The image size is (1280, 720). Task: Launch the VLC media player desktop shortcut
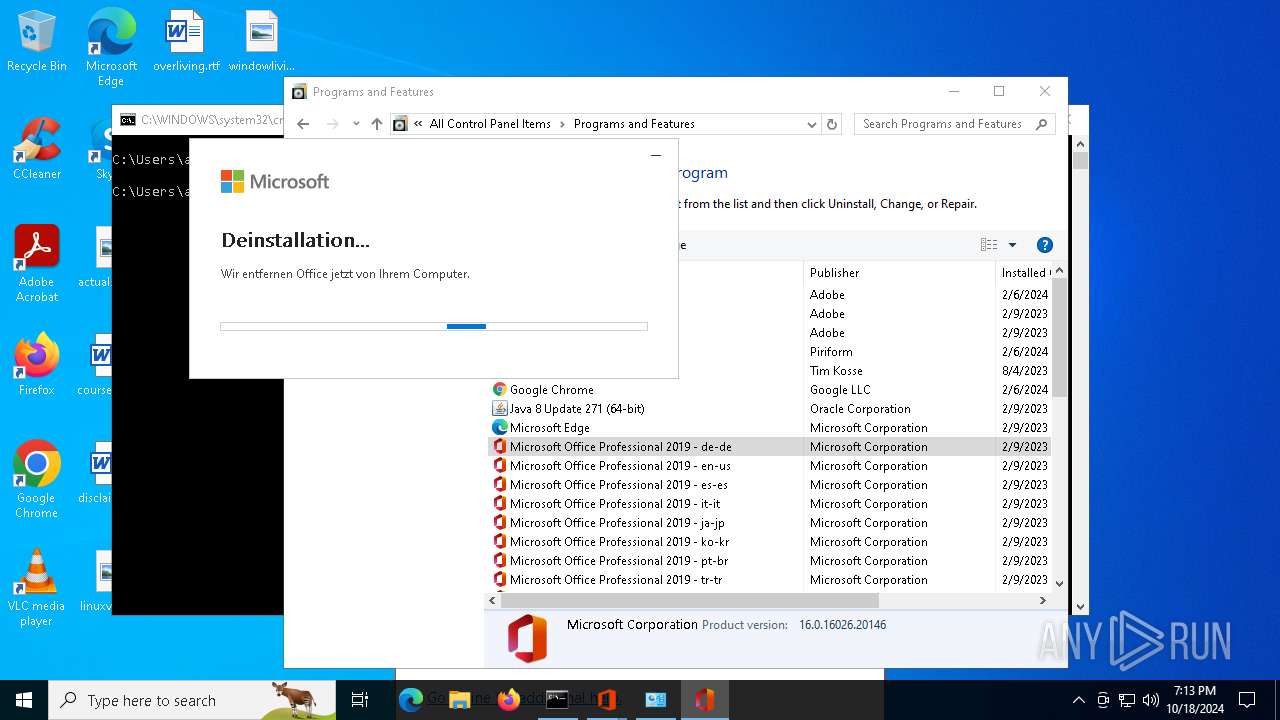[37, 588]
